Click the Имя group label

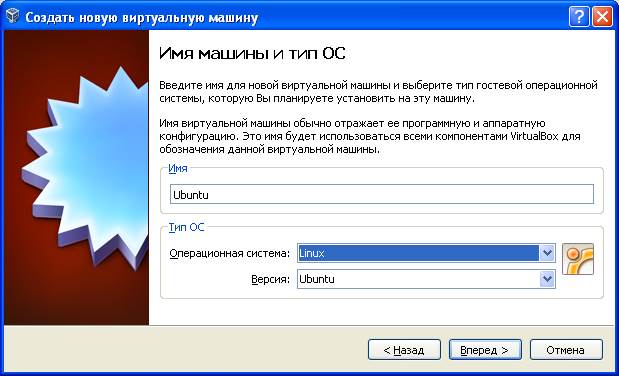point(178,168)
